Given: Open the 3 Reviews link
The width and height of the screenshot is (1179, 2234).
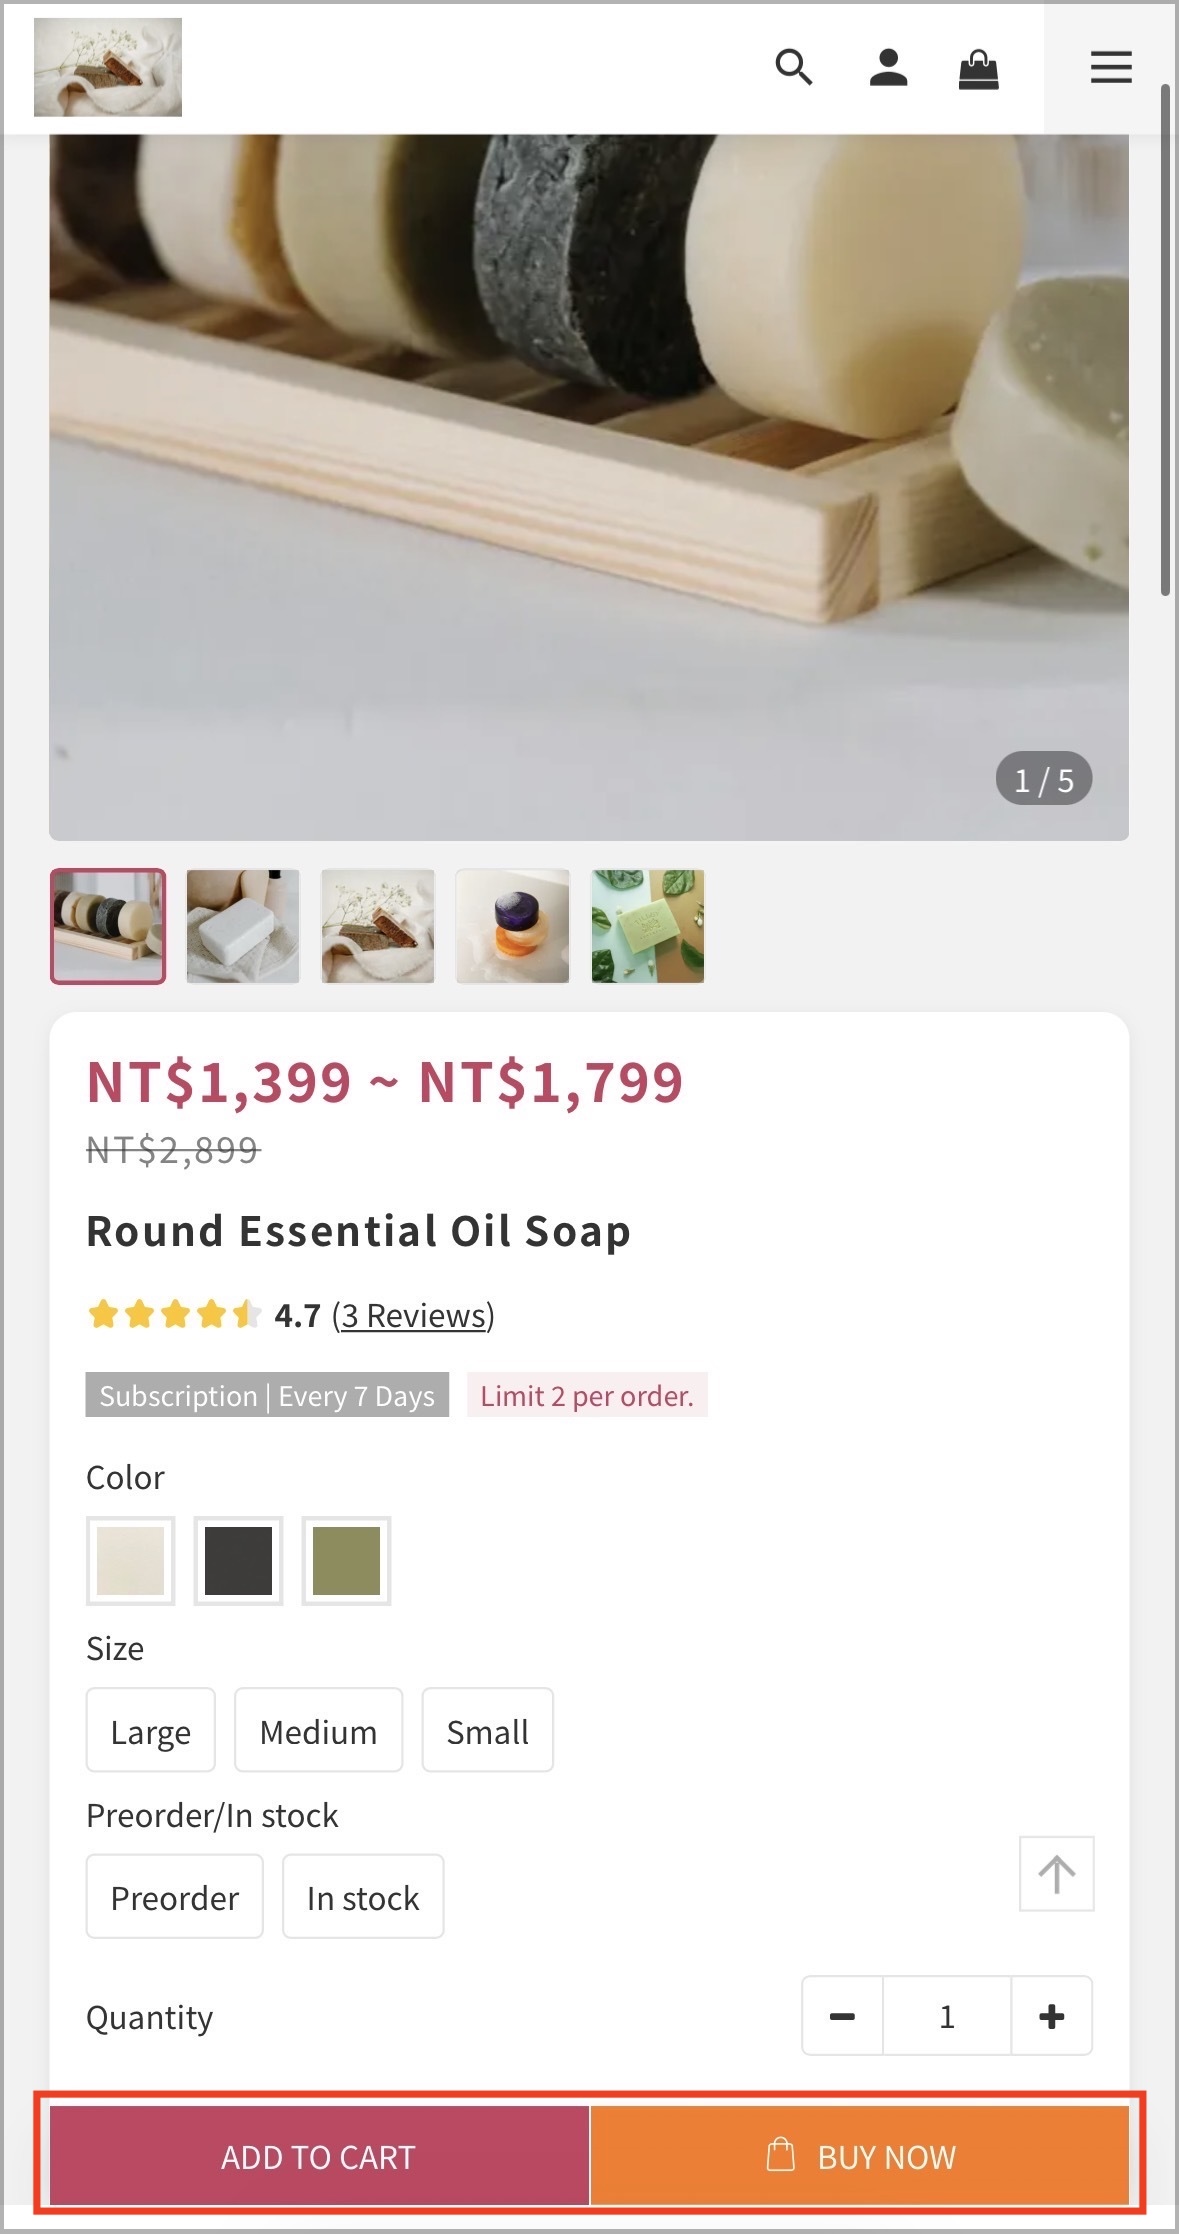Looking at the screenshot, I should point(413,1315).
